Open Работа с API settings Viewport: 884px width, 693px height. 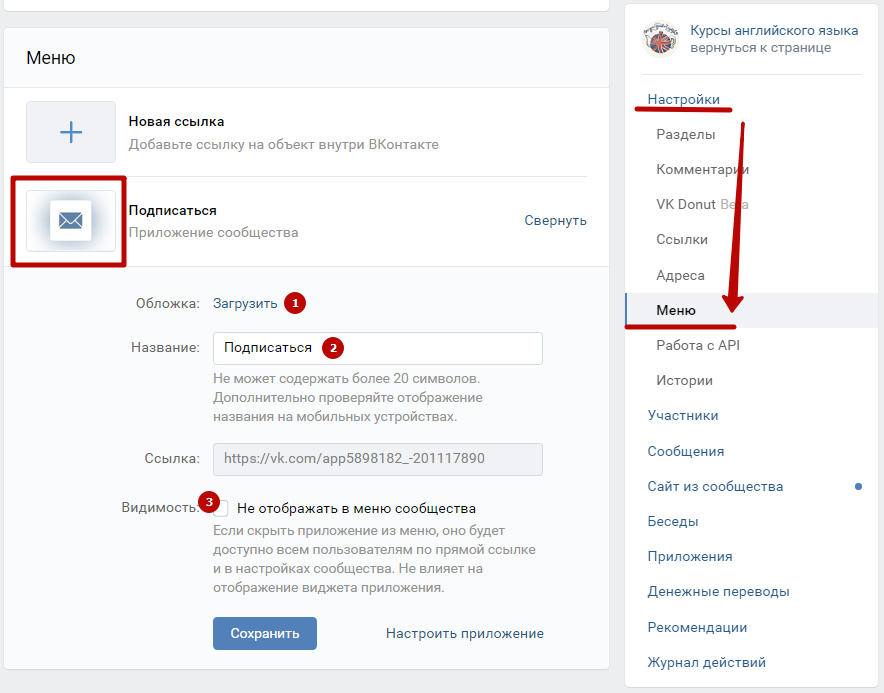698,345
